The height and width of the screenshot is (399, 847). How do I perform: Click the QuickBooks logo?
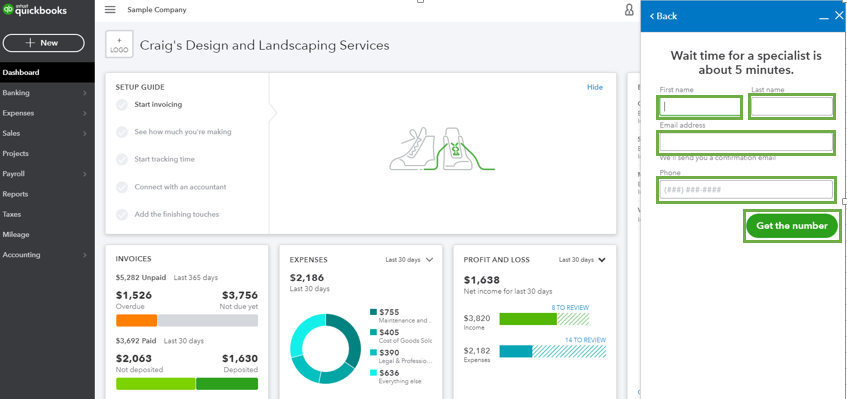click(35, 9)
